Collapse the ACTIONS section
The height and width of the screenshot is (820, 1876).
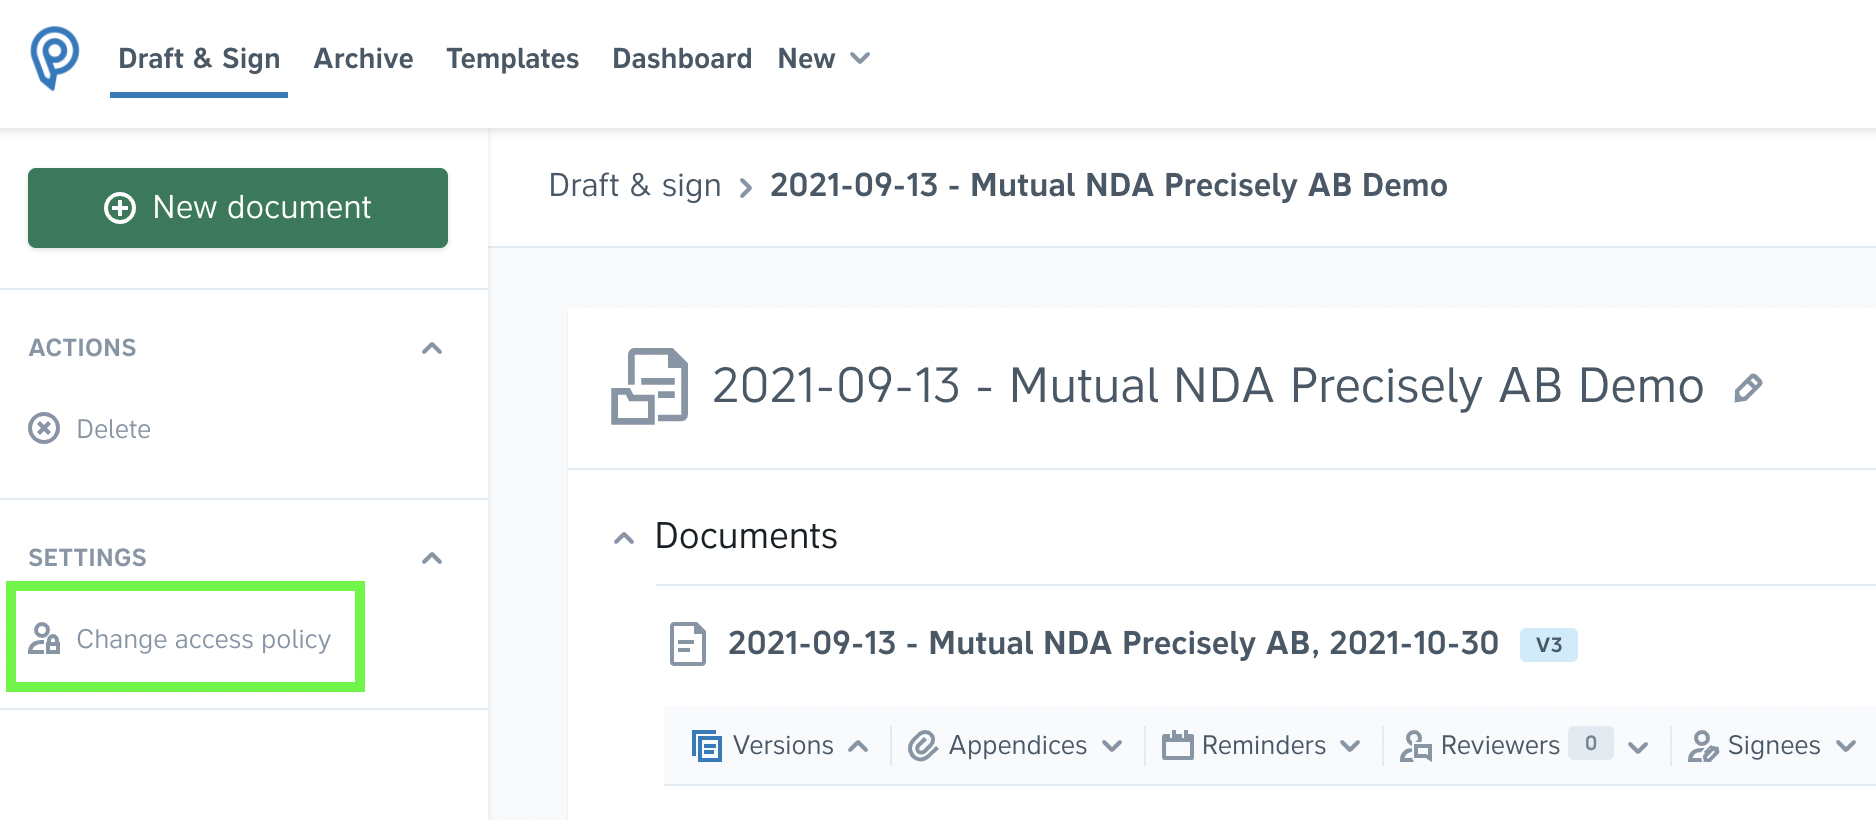coord(432,348)
